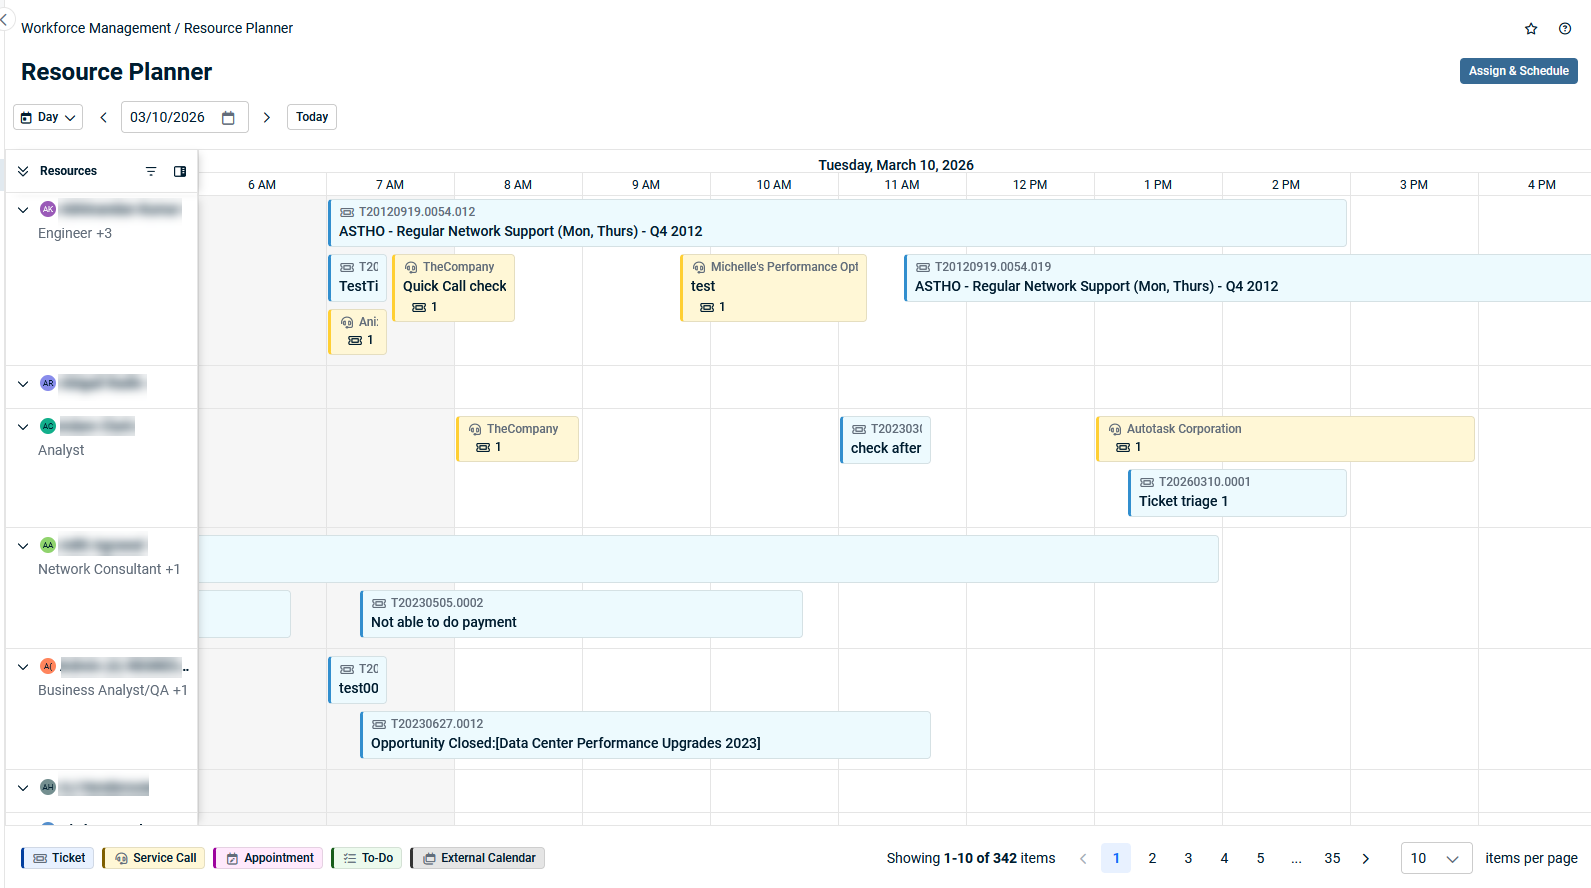Click the Assign & Schedule button
The image size is (1591, 888).
(x=1518, y=71)
